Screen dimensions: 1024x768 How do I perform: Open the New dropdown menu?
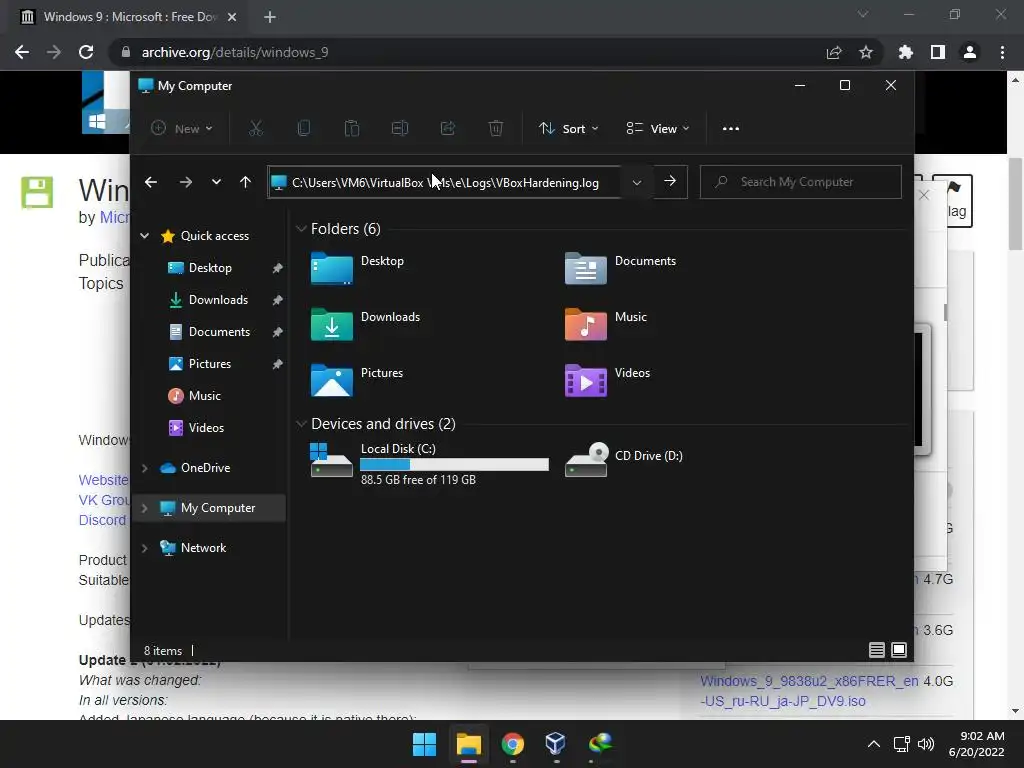click(x=182, y=129)
